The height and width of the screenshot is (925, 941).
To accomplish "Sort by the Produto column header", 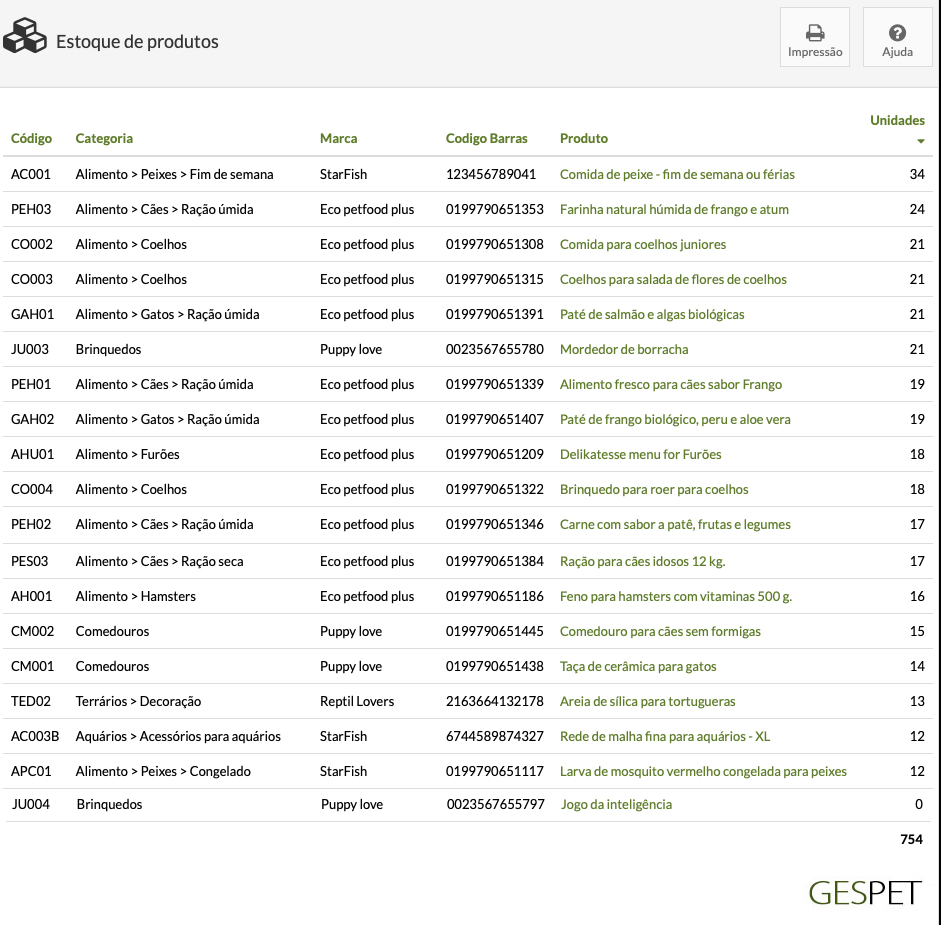I will (584, 138).
